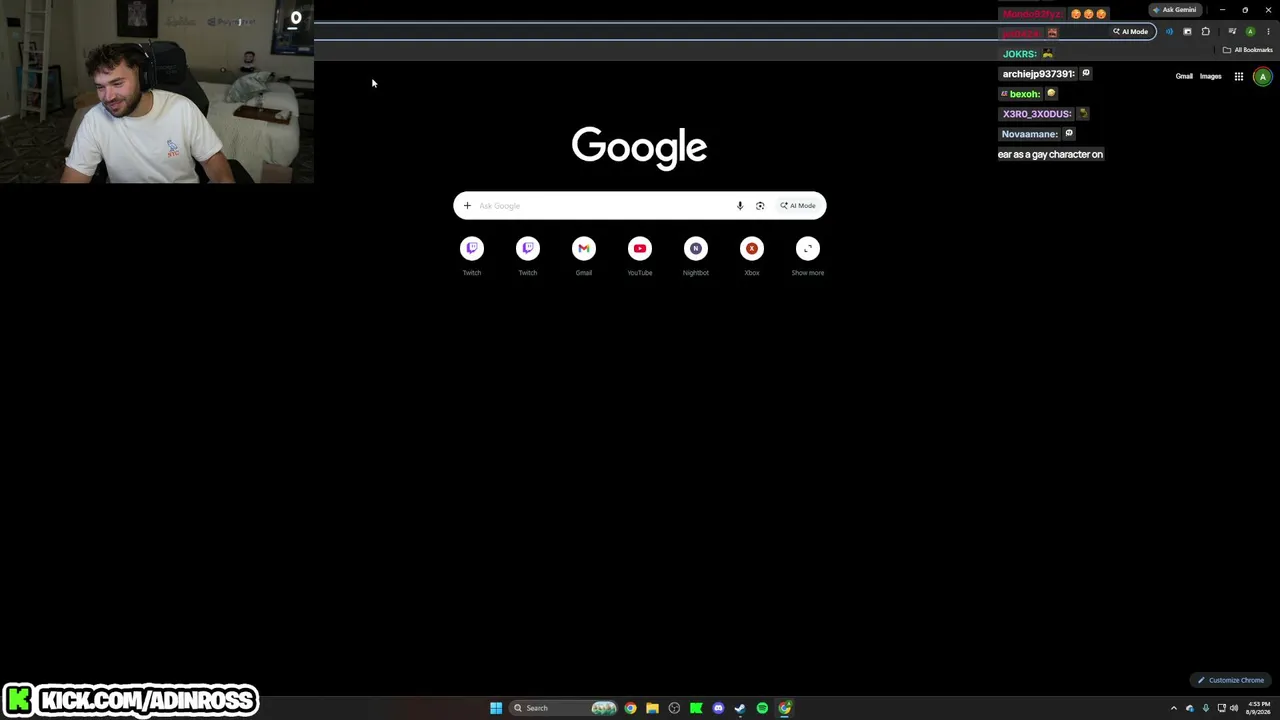The height and width of the screenshot is (720, 1280).
Task: Open Discord from the taskbar
Action: click(718, 708)
